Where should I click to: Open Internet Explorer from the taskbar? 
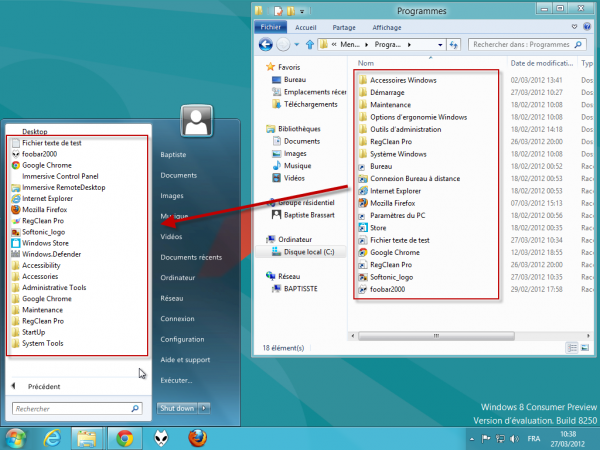coord(52,438)
